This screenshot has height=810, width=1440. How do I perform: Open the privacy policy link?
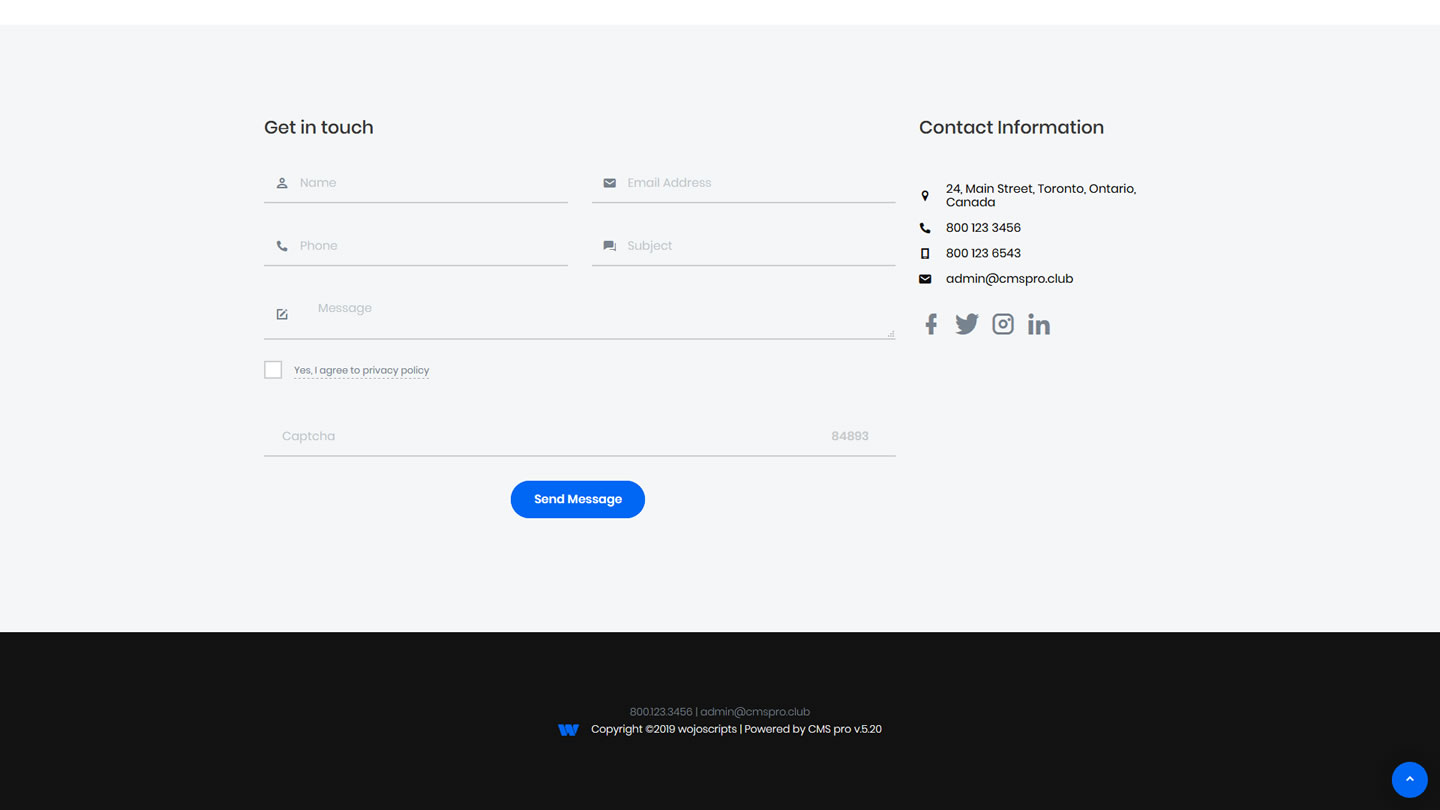tap(395, 370)
